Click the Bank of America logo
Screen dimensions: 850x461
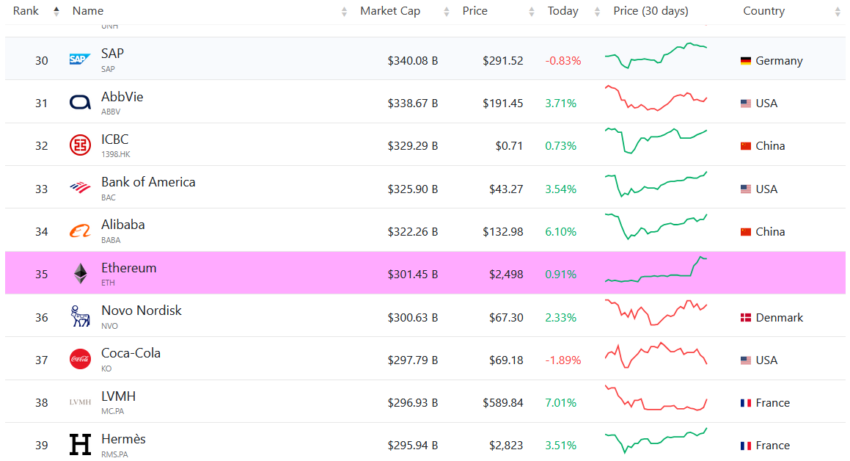[80, 188]
